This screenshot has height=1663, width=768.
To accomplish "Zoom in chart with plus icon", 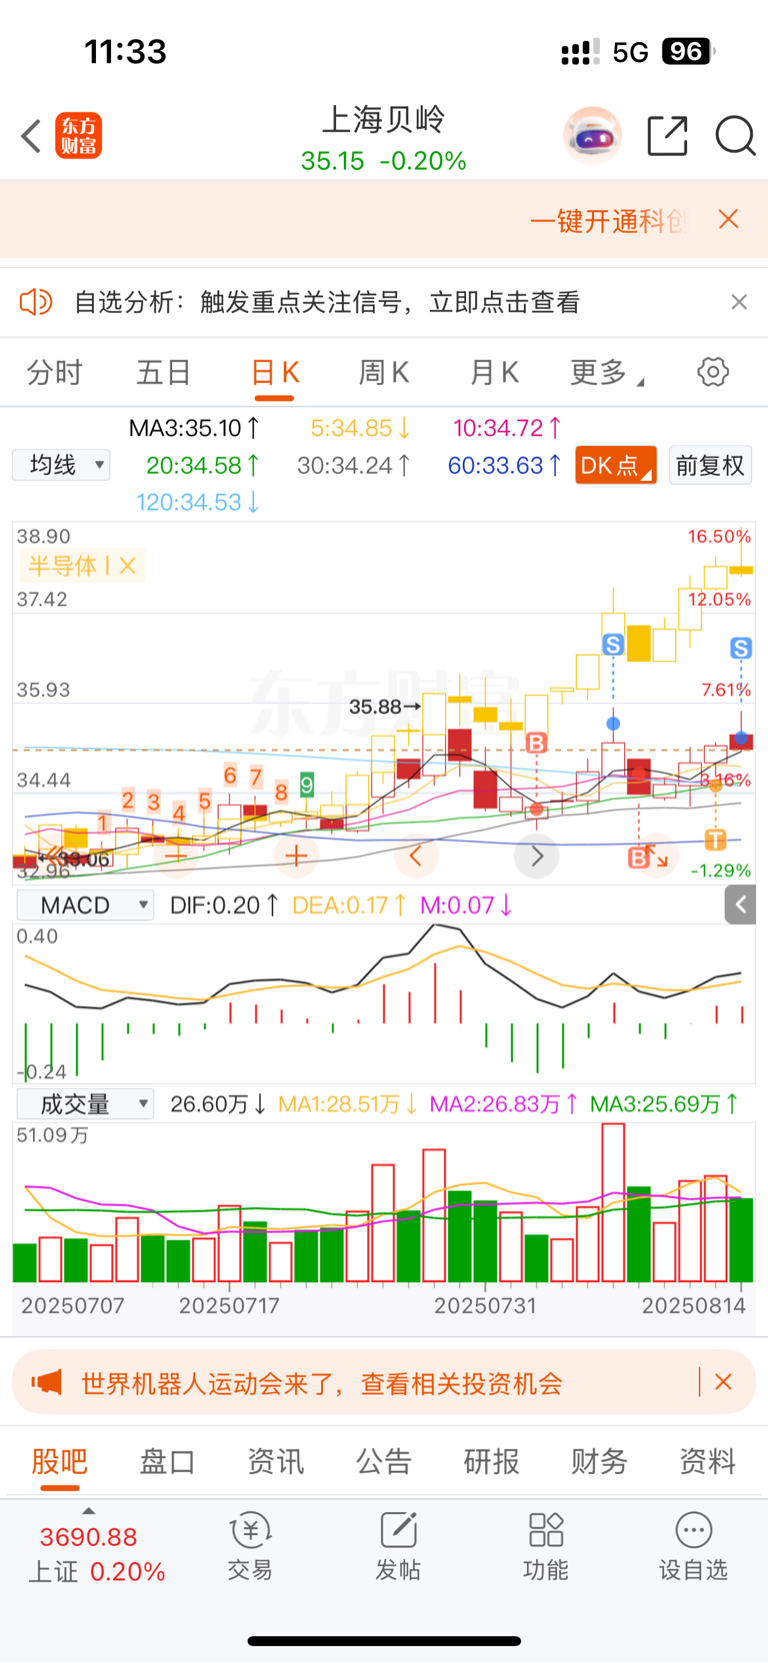I will coord(295,856).
